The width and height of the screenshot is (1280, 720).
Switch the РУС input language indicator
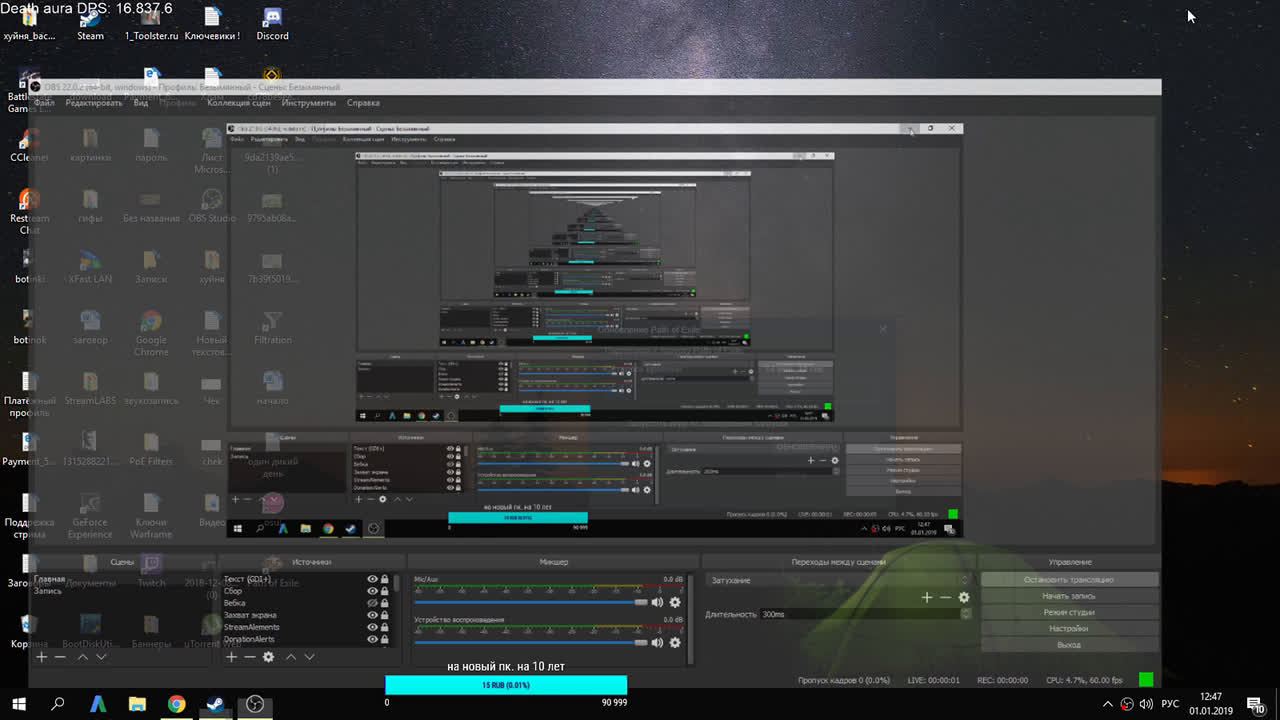1169,704
